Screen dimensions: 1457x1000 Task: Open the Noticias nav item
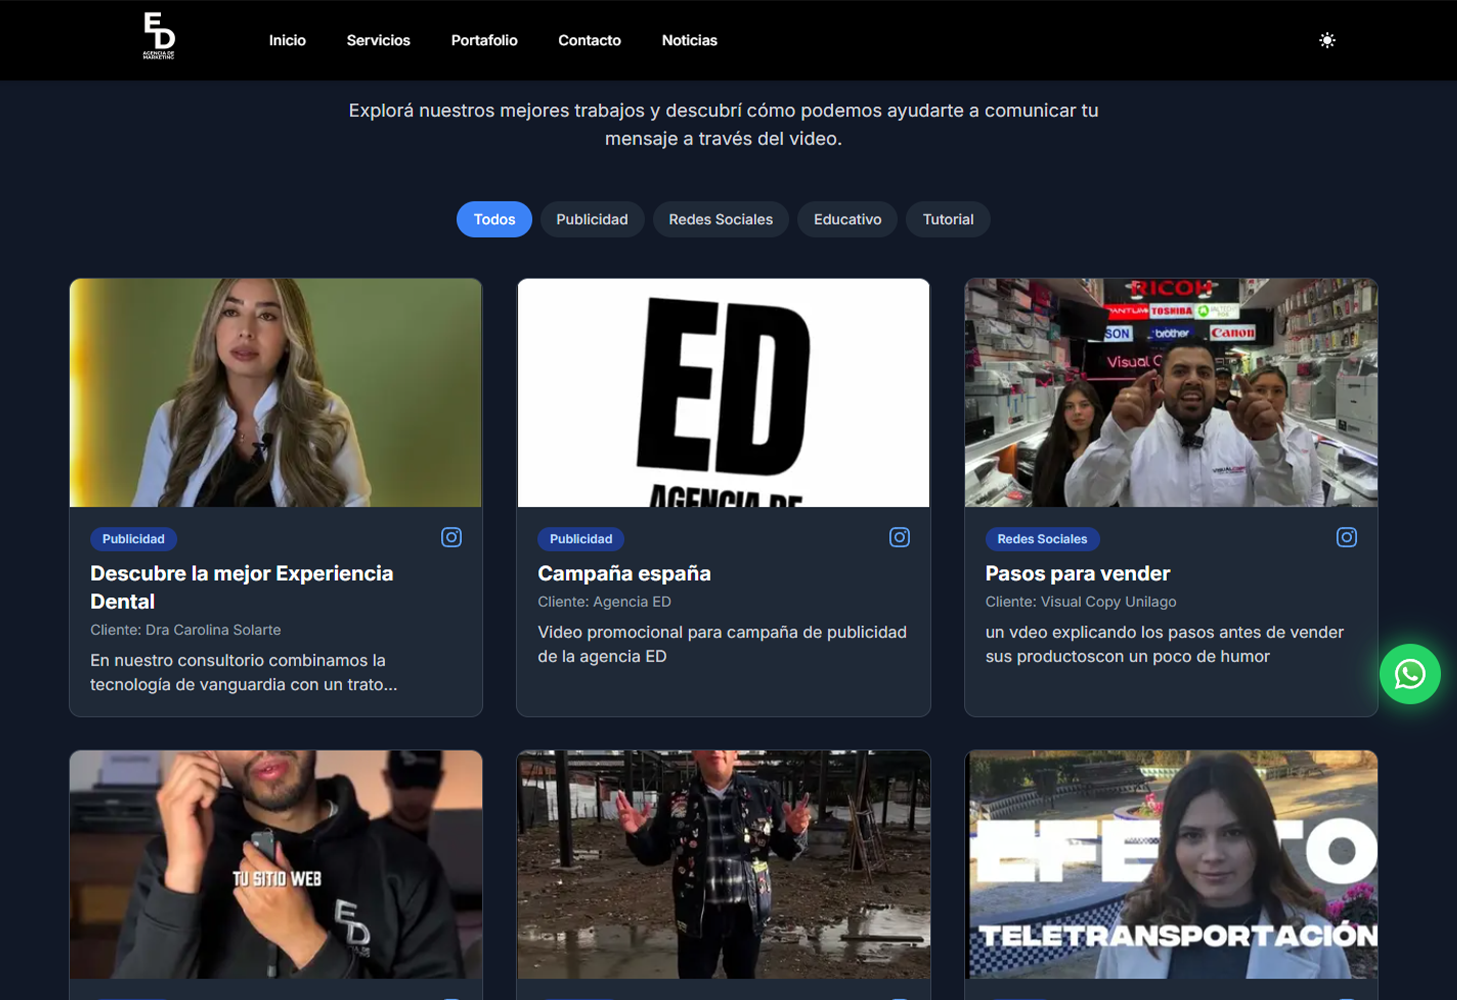click(x=689, y=41)
